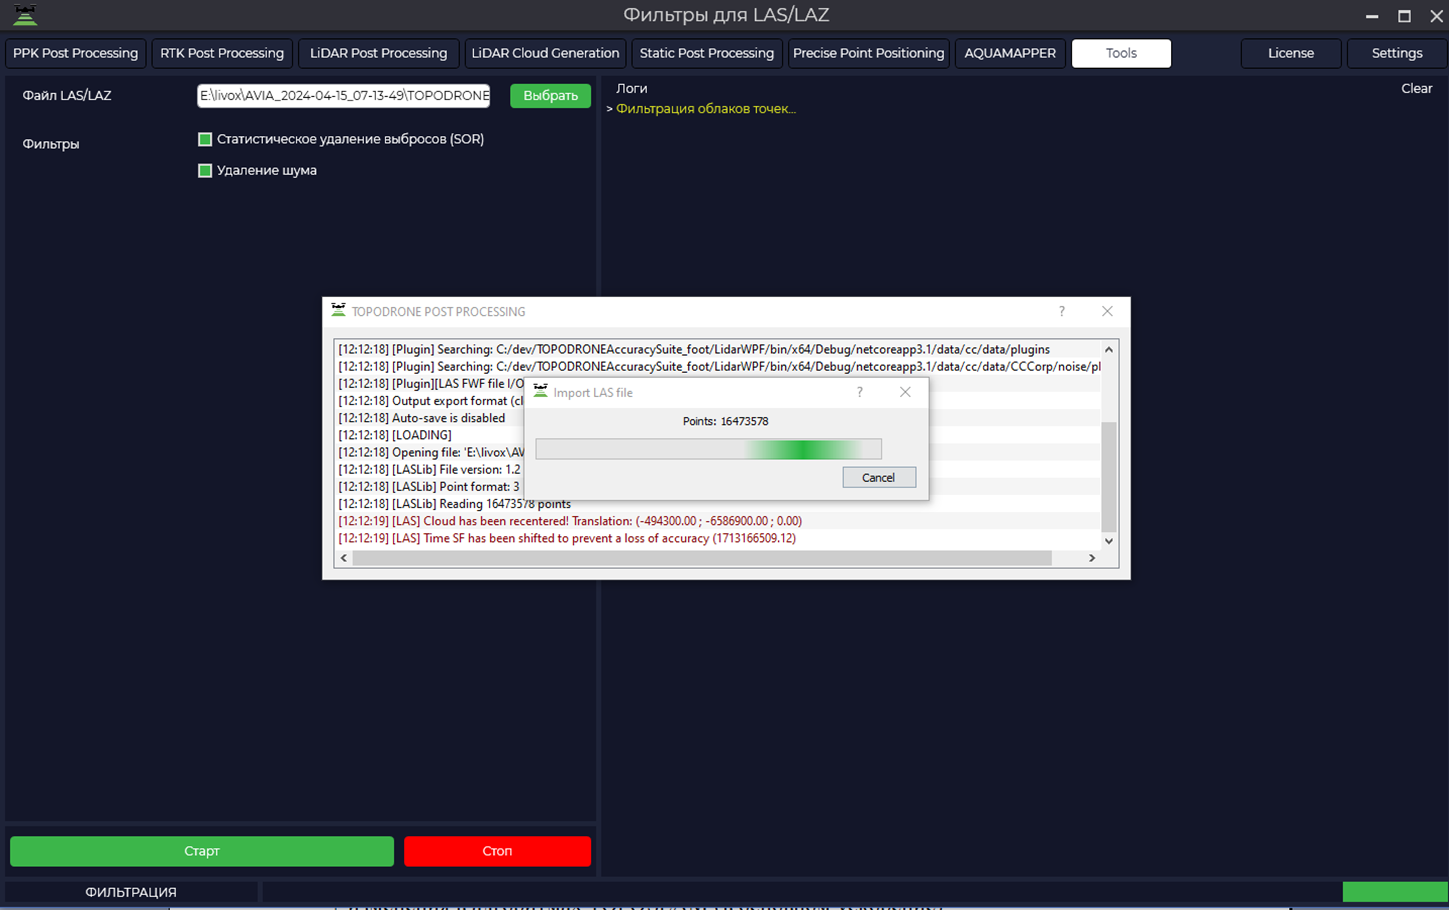Viewport: 1450px width, 911px height.
Task: Select the Precise Point Positioning tab
Action: [868, 53]
